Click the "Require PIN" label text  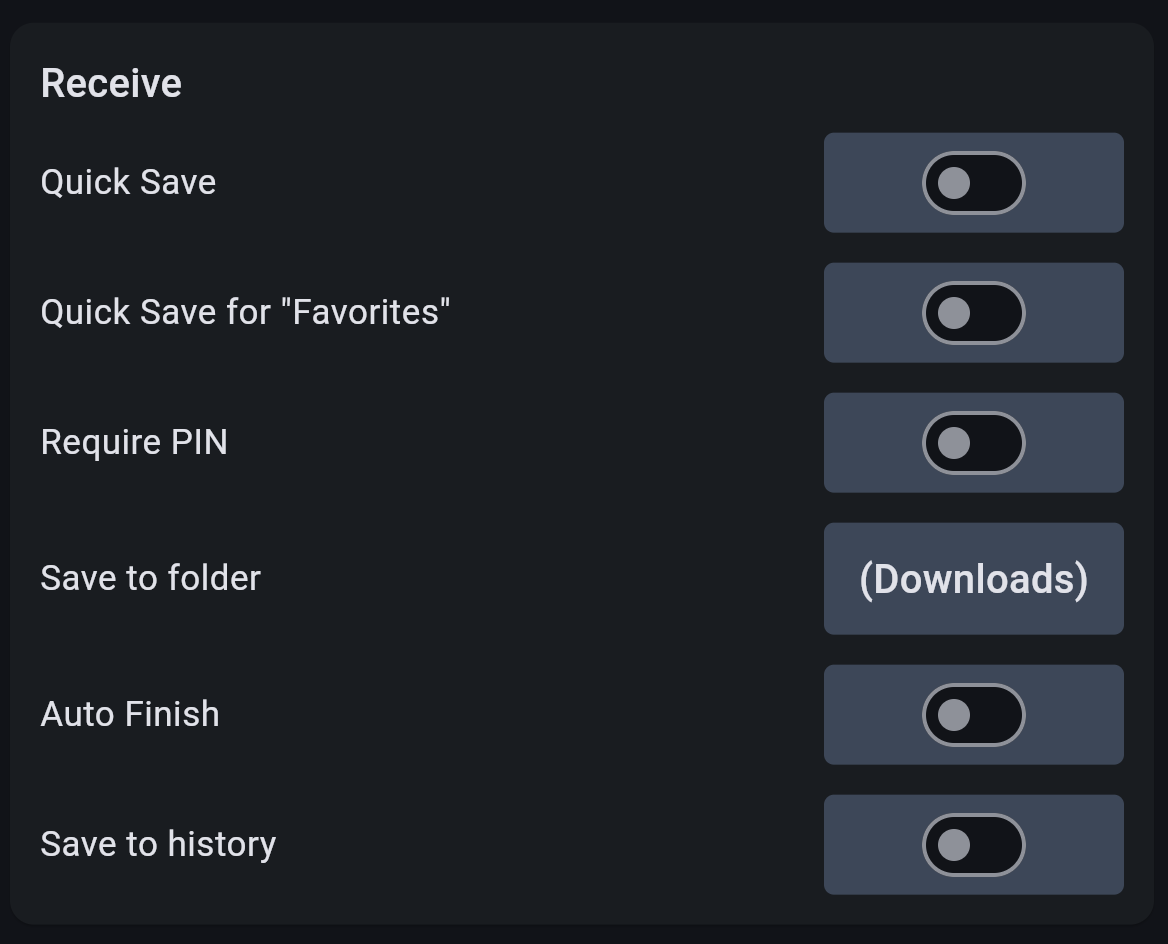point(134,443)
